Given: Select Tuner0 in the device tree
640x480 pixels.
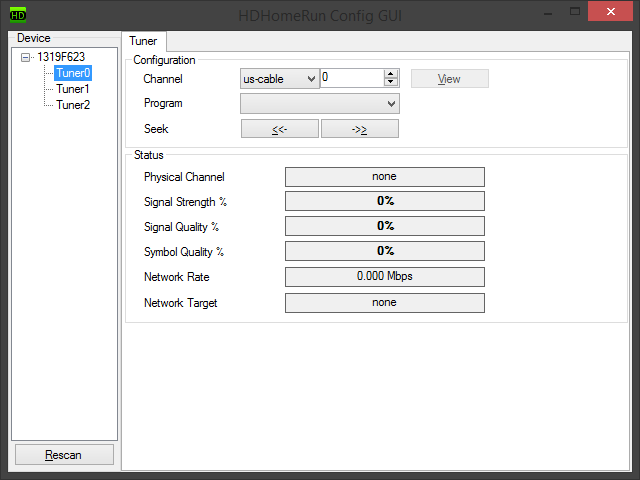Looking at the screenshot, I should tap(73, 73).
